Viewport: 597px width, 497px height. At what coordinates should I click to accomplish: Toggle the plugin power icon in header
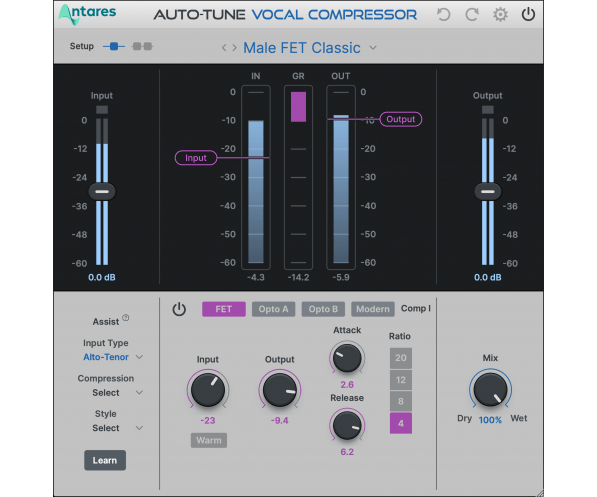coord(528,14)
